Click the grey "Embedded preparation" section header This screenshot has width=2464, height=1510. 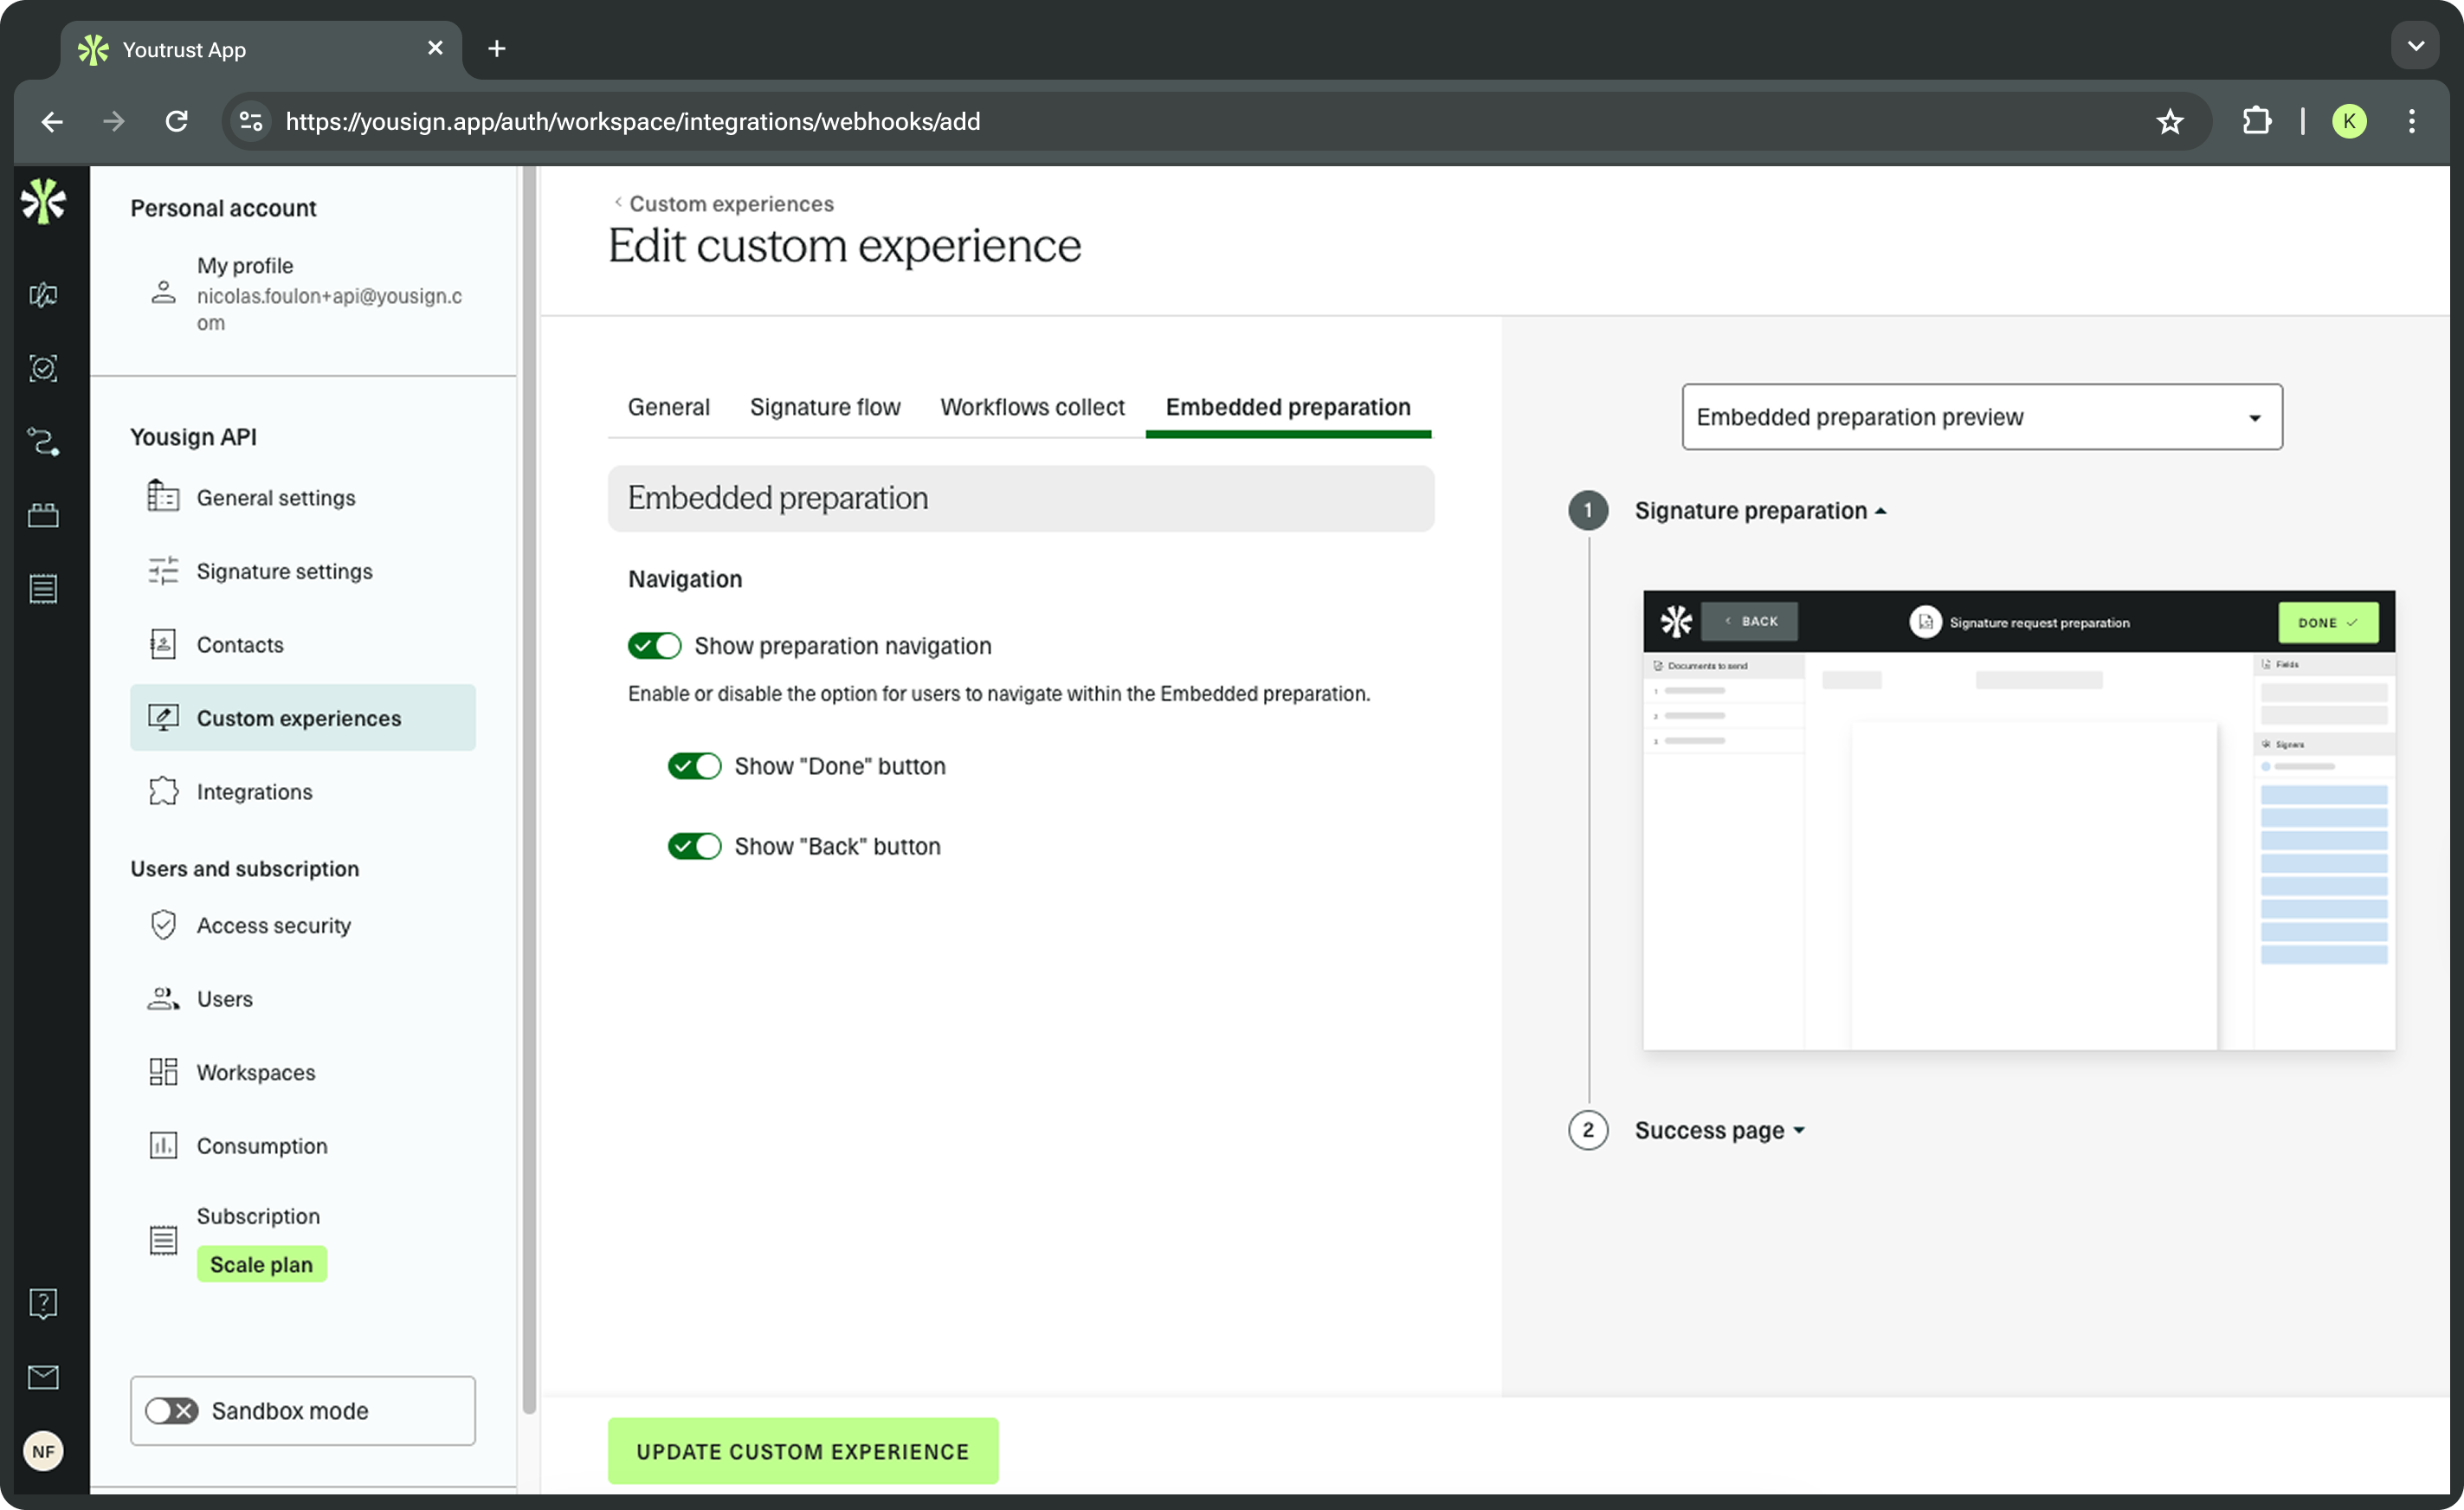[1021, 498]
